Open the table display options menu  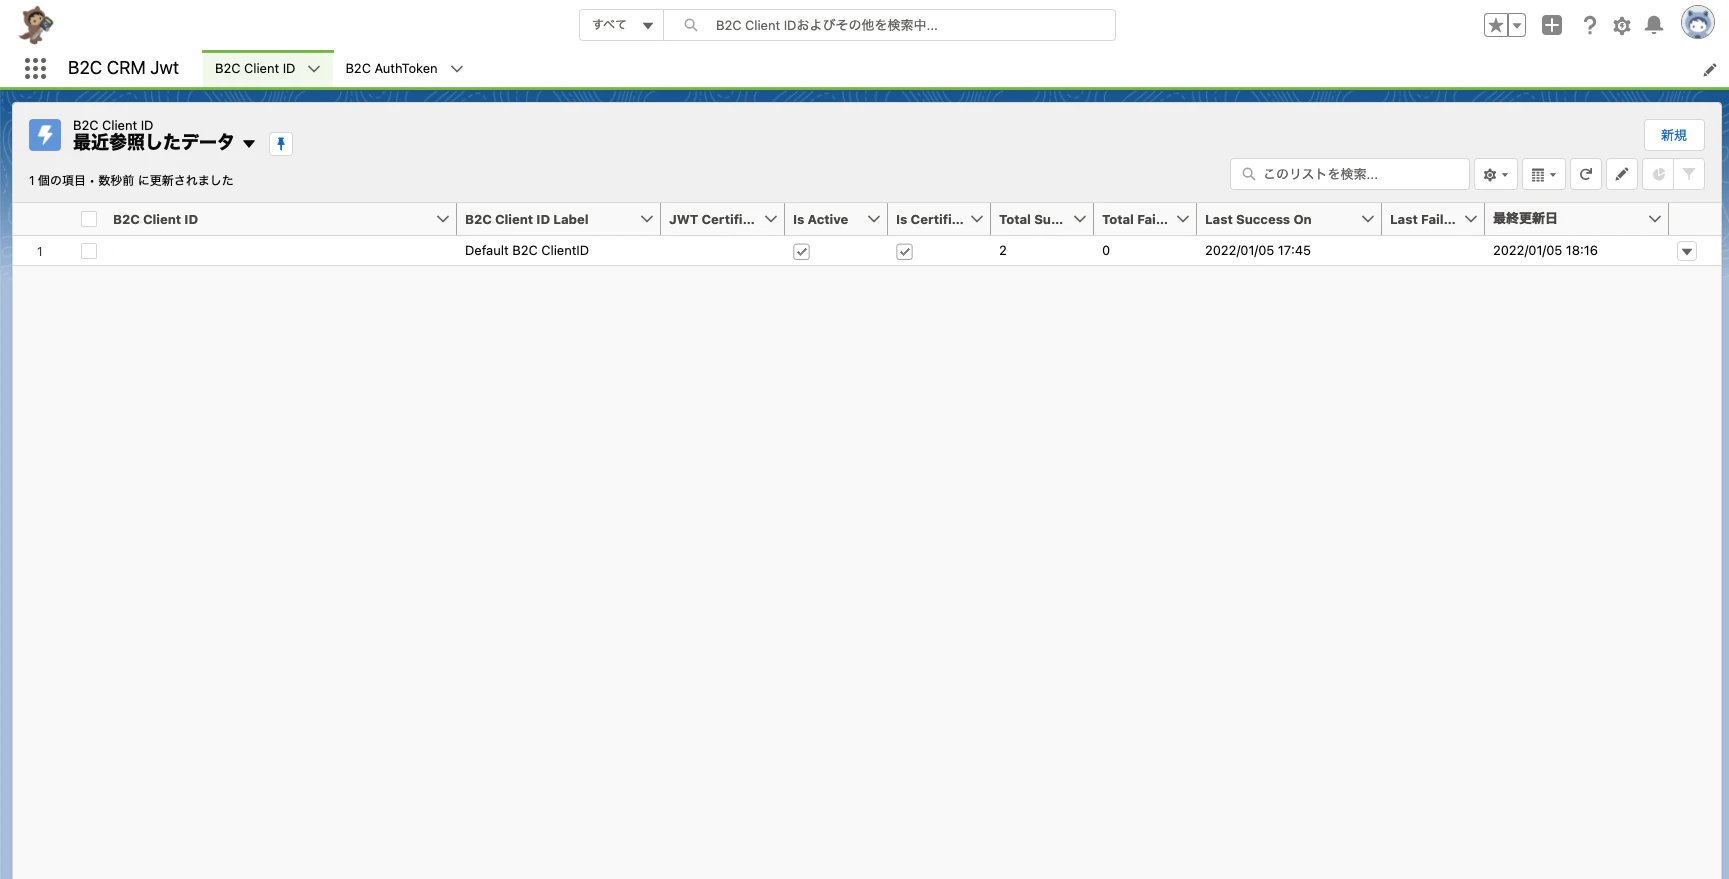coord(1544,174)
